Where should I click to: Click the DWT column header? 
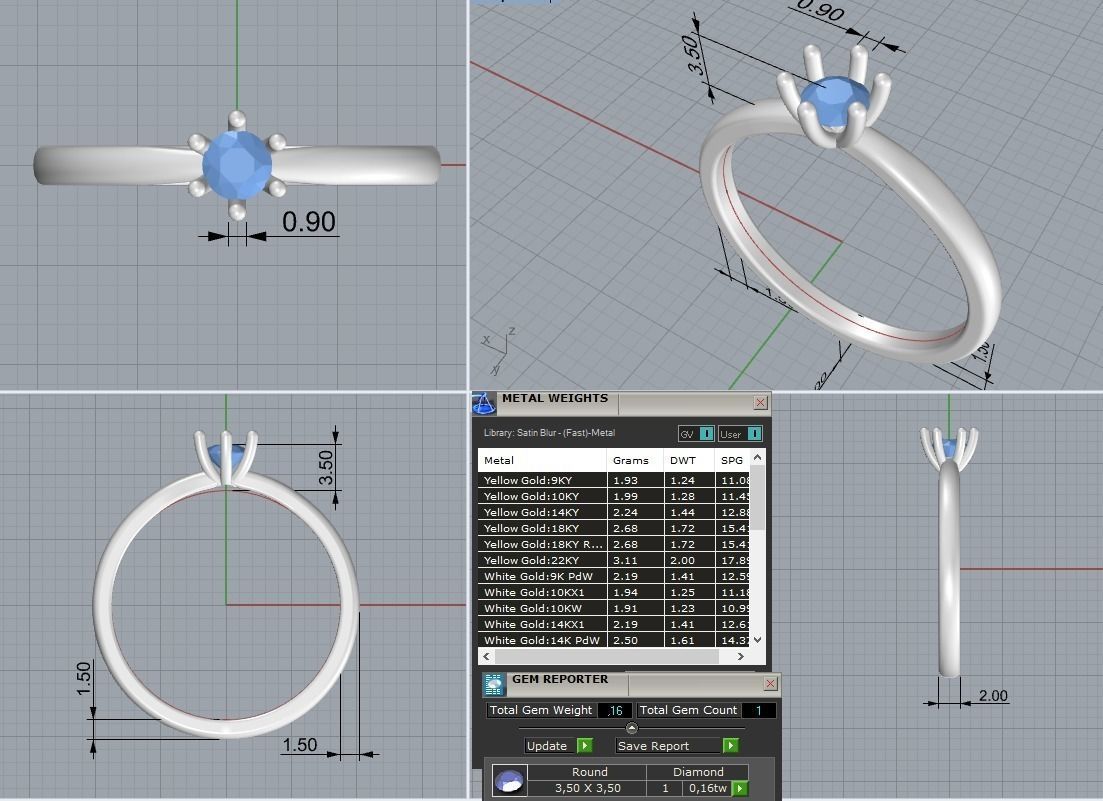689,461
